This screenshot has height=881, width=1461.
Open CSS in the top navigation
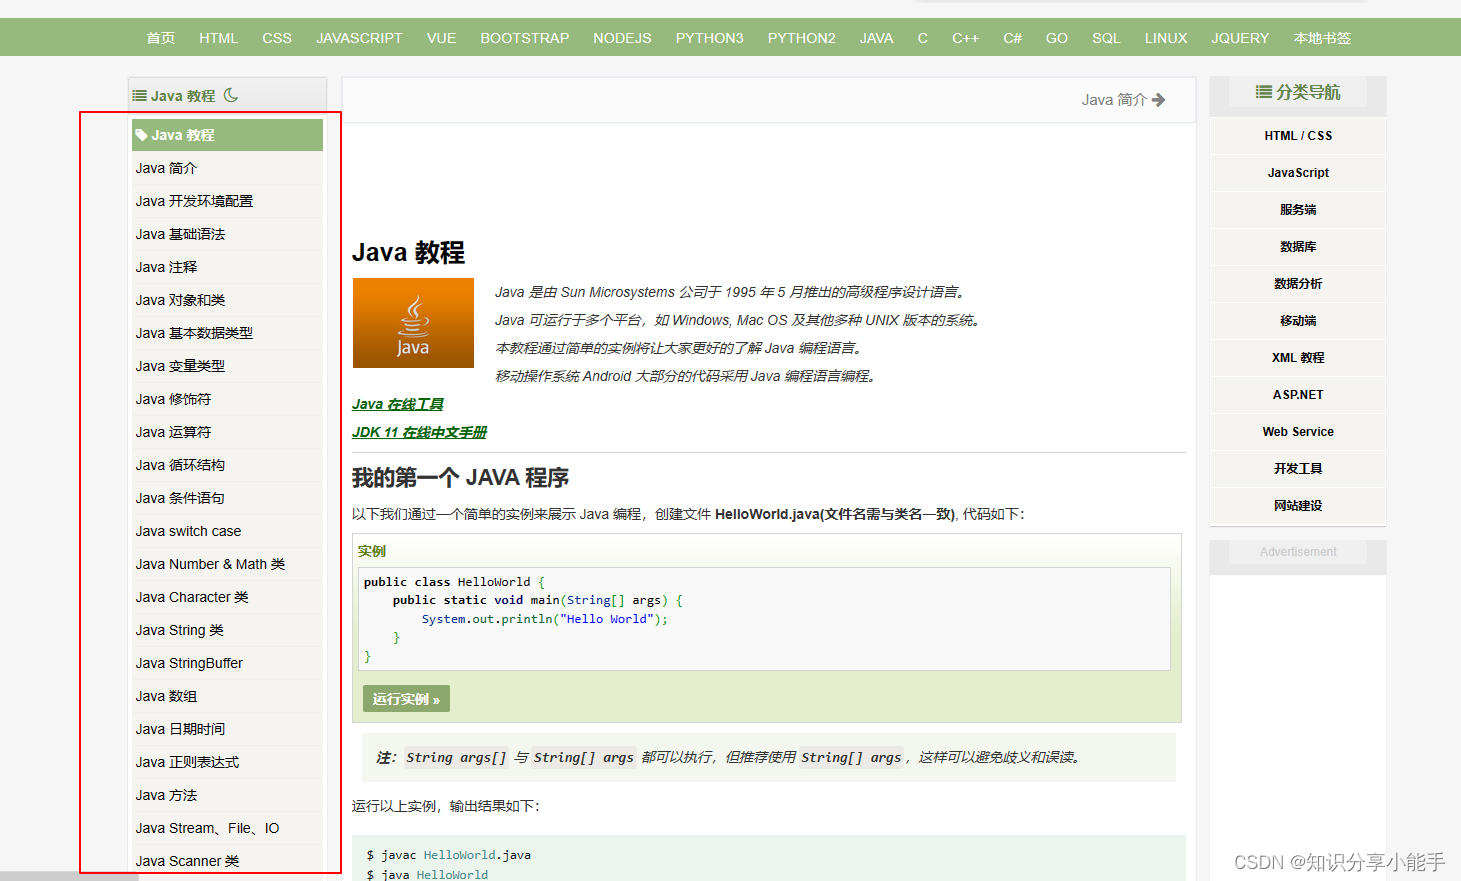click(x=277, y=38)
